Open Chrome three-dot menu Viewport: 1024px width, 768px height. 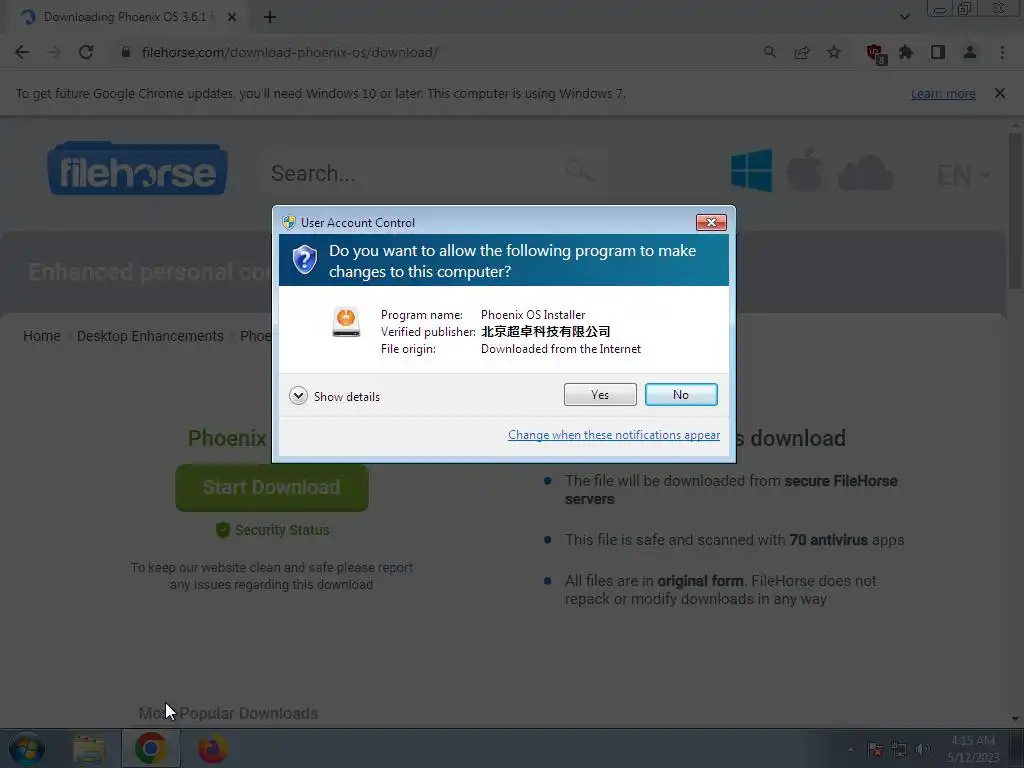[1002, 52]
